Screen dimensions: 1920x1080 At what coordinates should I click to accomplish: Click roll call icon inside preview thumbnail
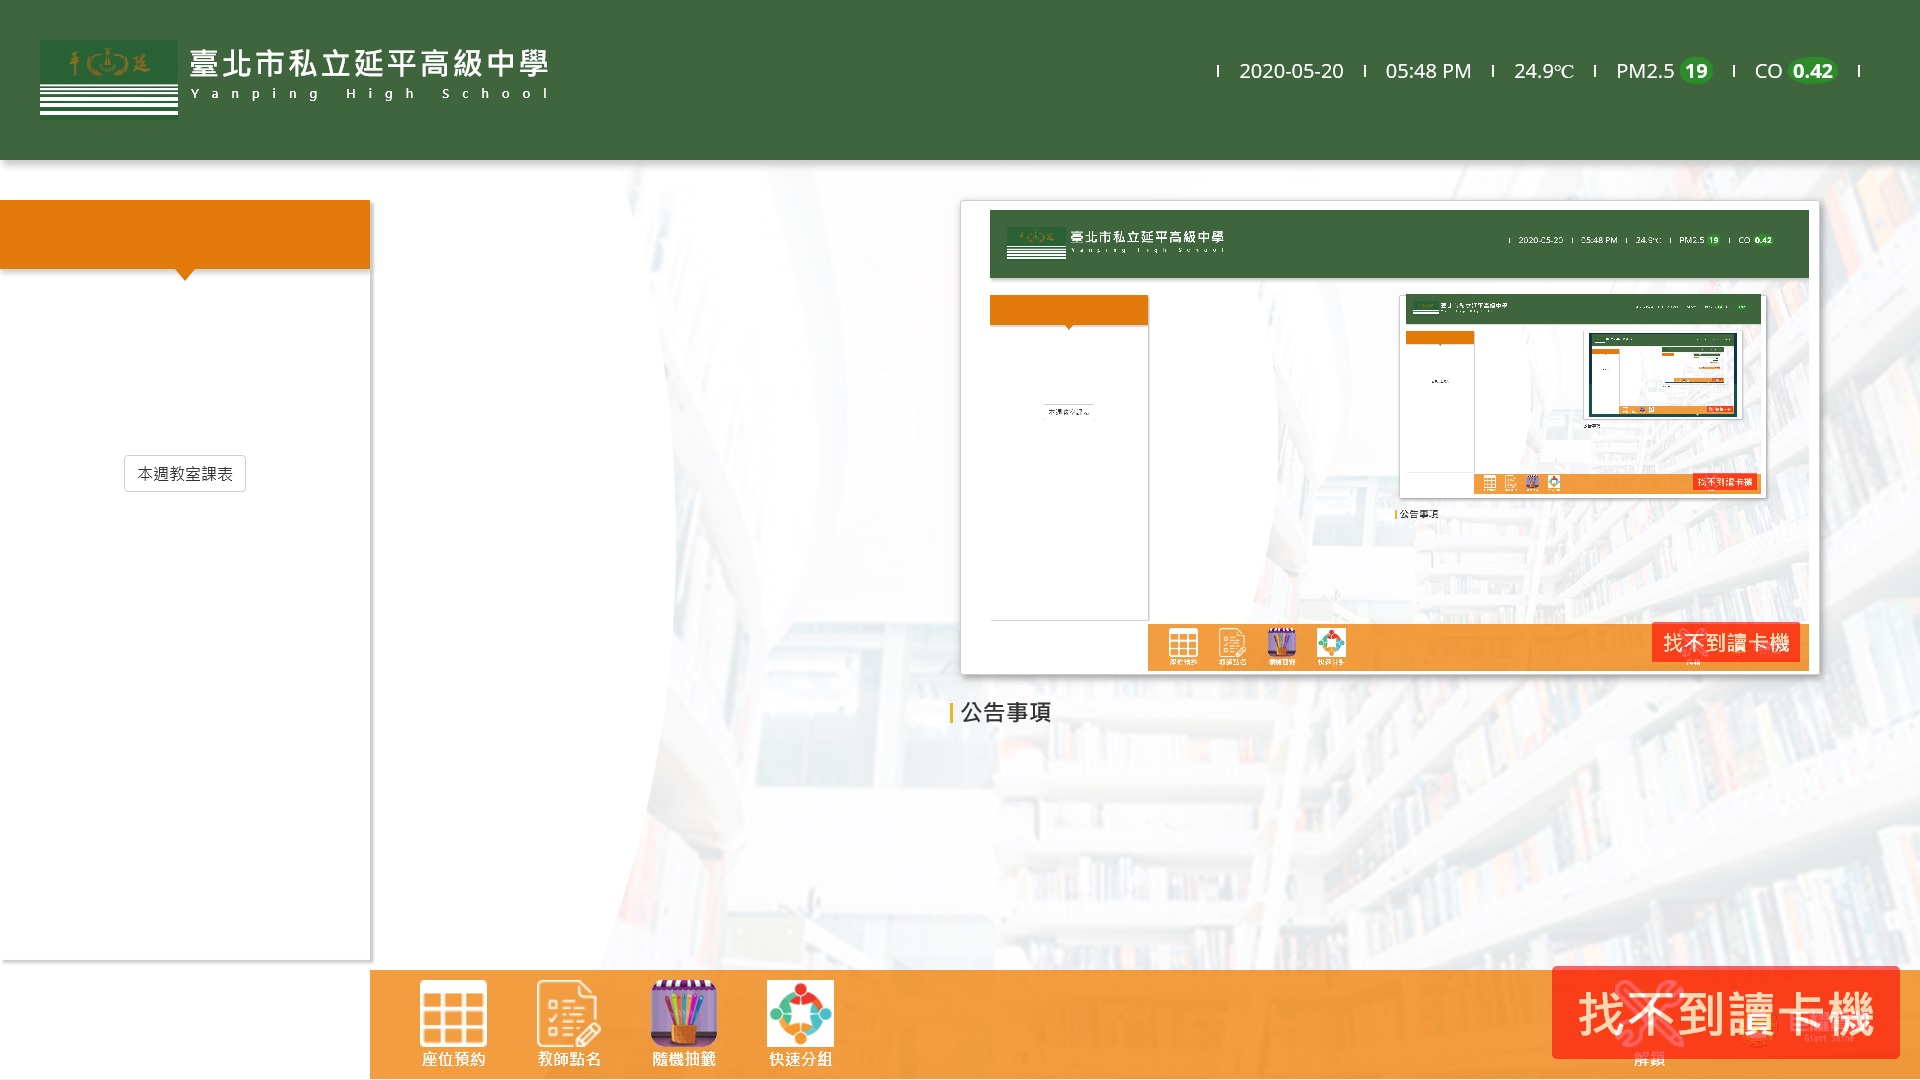[x=1232, y=645]
